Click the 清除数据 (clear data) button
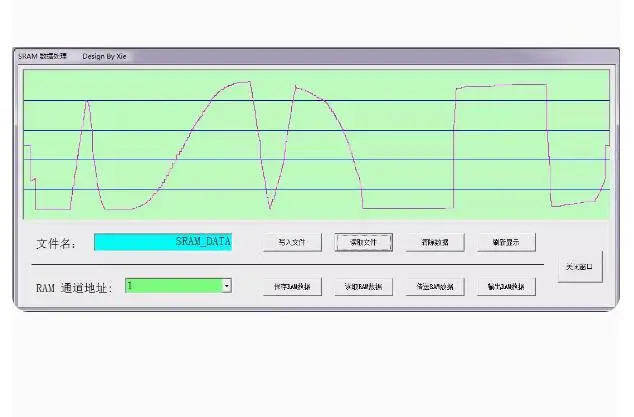Screen dimensions: 634x417 point(435,242)
